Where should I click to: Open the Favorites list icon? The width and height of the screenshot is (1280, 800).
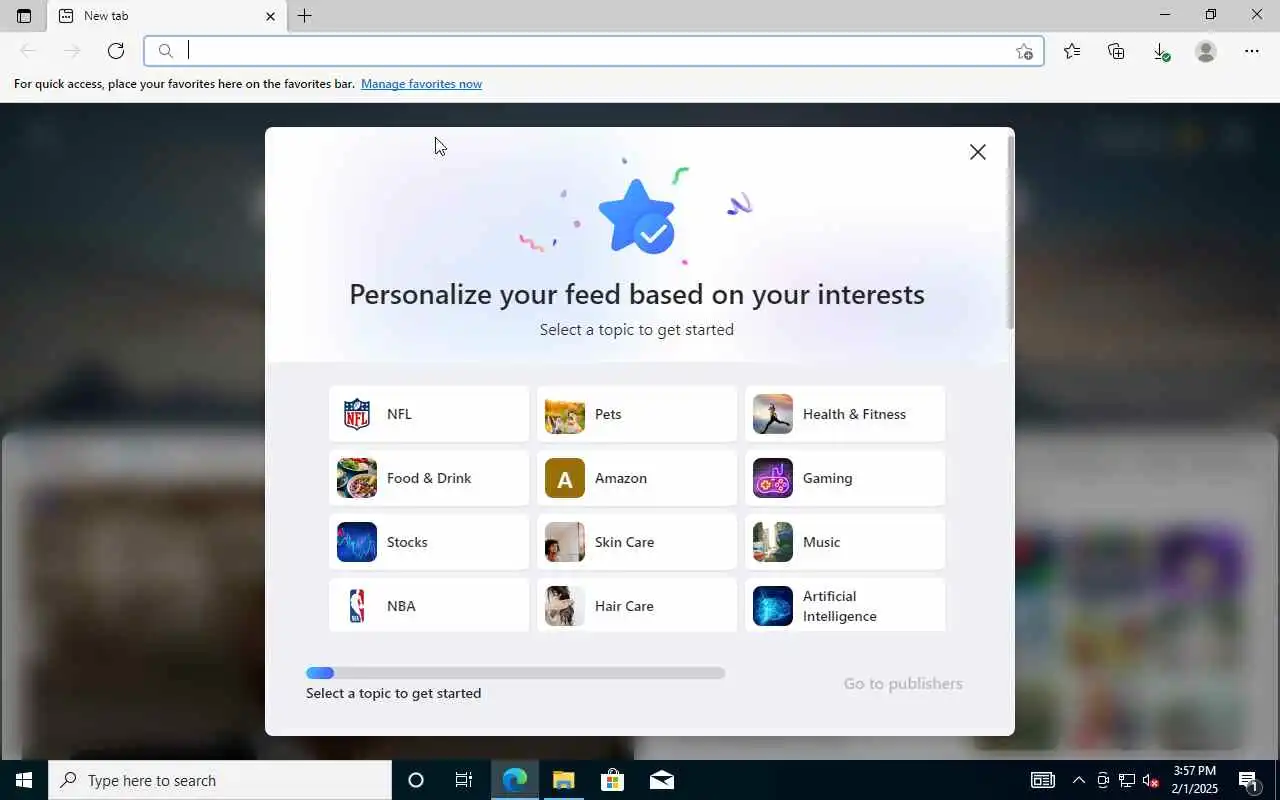pyautogui.click(x=1072, y=51)
